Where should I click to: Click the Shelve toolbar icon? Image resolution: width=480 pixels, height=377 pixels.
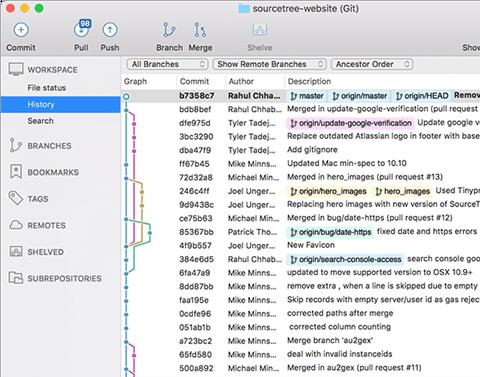pyautogui.click(x=260, y=30)
